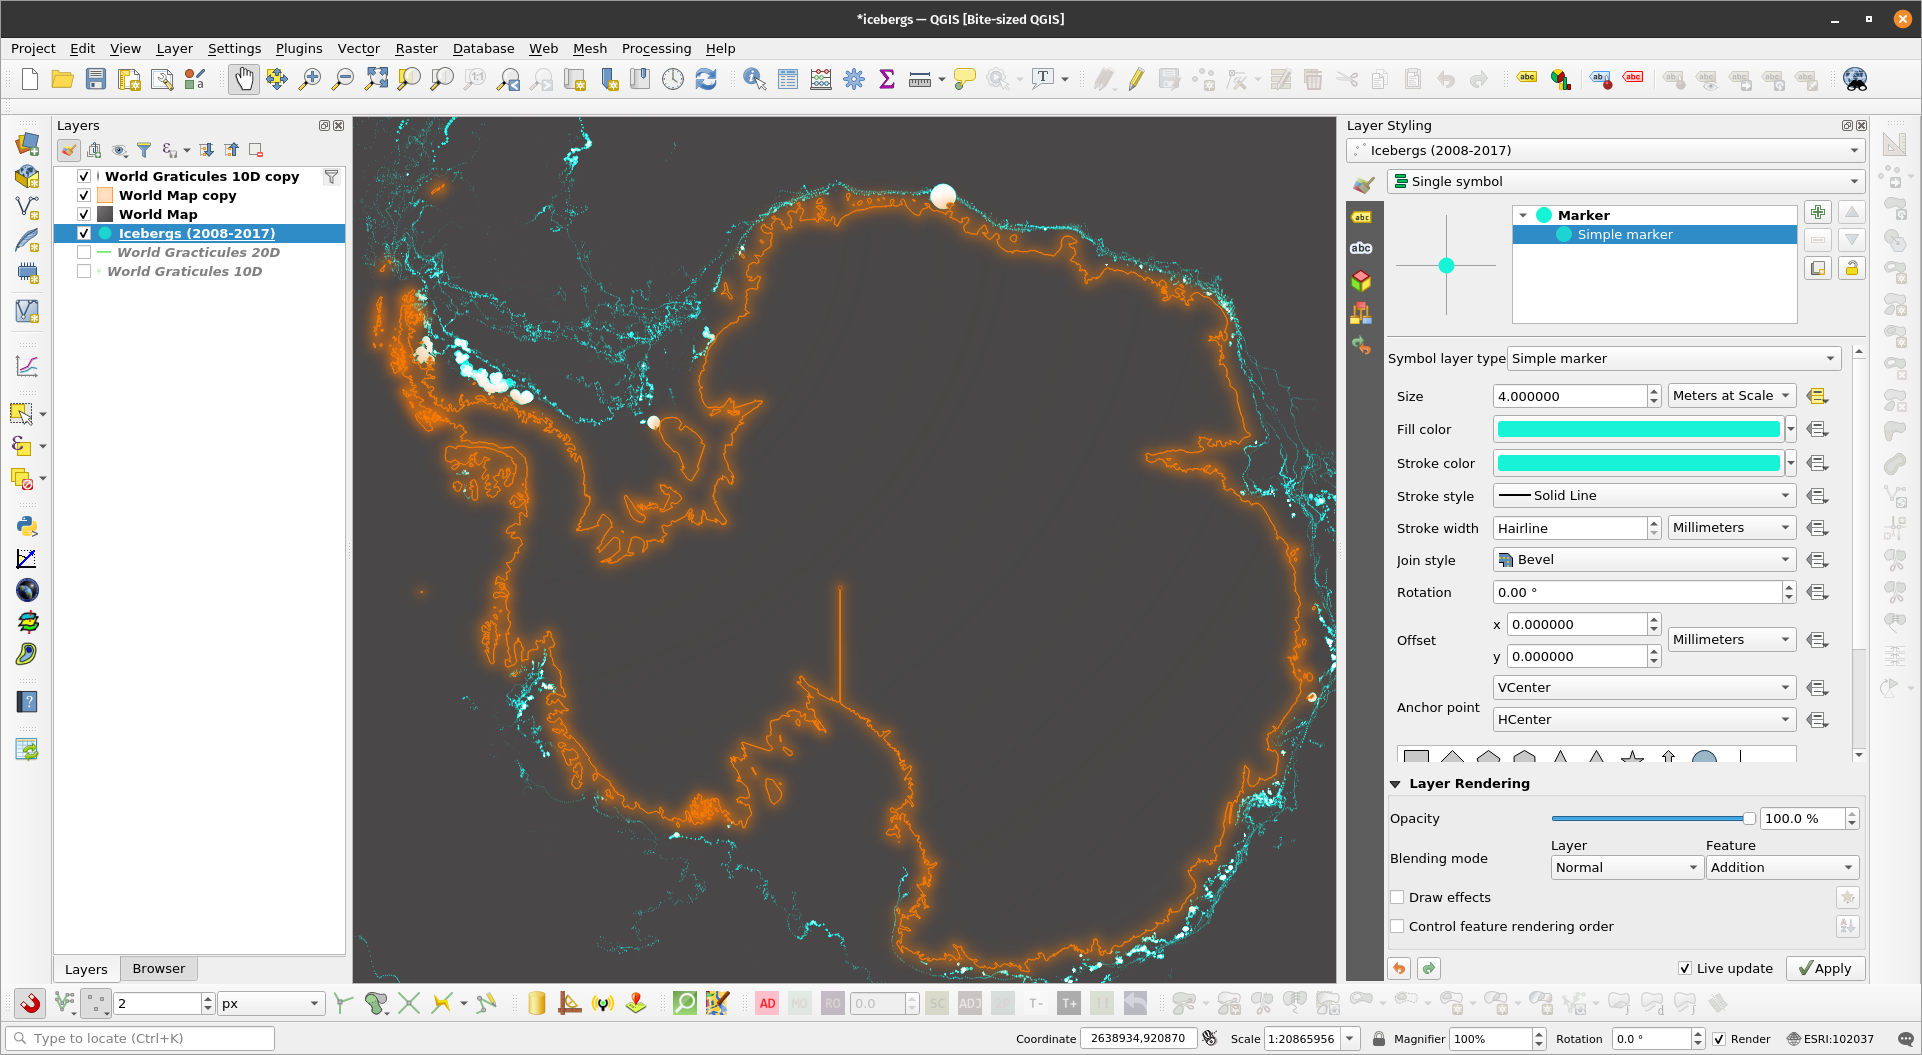Image resolution: width=1922 pixels, height=1055 pixels.
Task: Enable the Draw effects checkbox
Action: [x=1398, y=897]
